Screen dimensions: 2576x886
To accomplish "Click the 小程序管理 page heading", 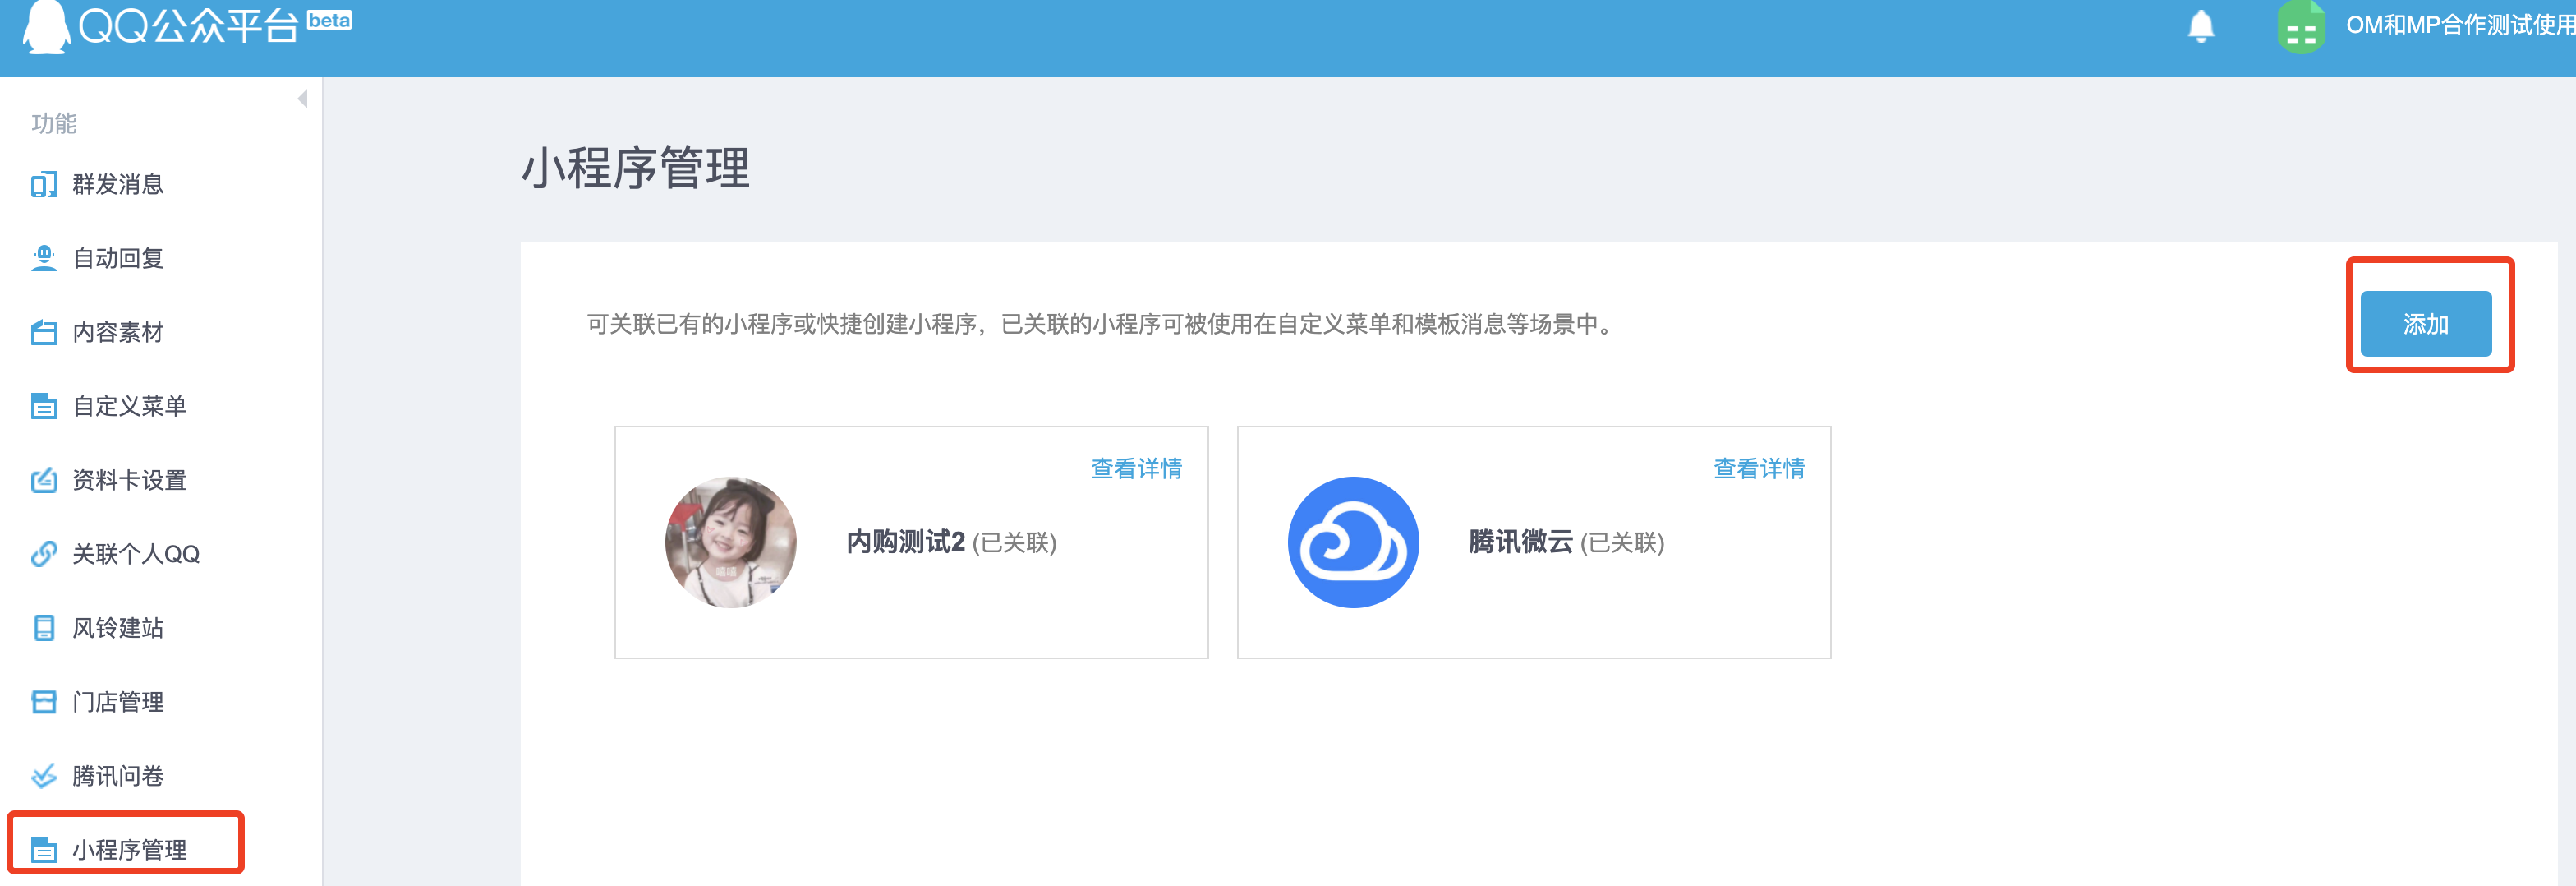I will pos(636,168).
